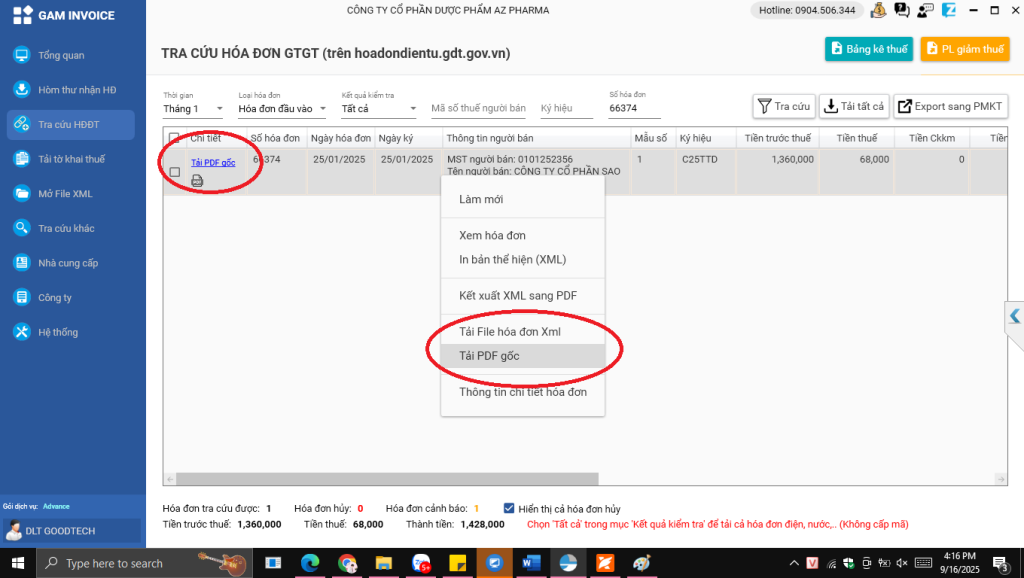Screen dimensions: 1024x578
Task: Click the GAM INVOICE logo
Action: point(64,15)
